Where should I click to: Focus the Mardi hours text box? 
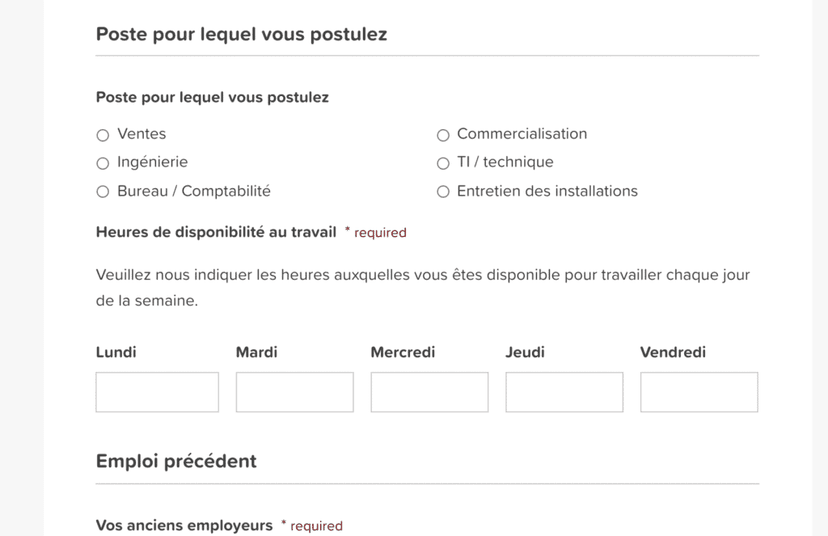[294, 393]
